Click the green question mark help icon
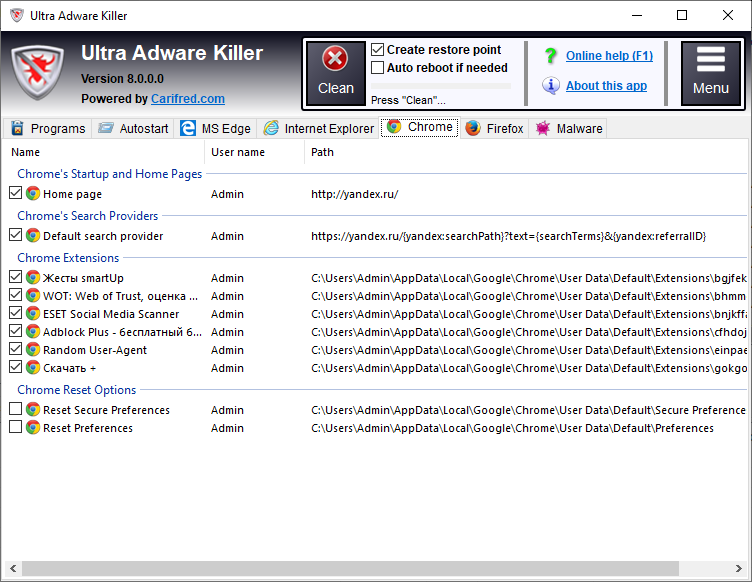 [551, 56]
